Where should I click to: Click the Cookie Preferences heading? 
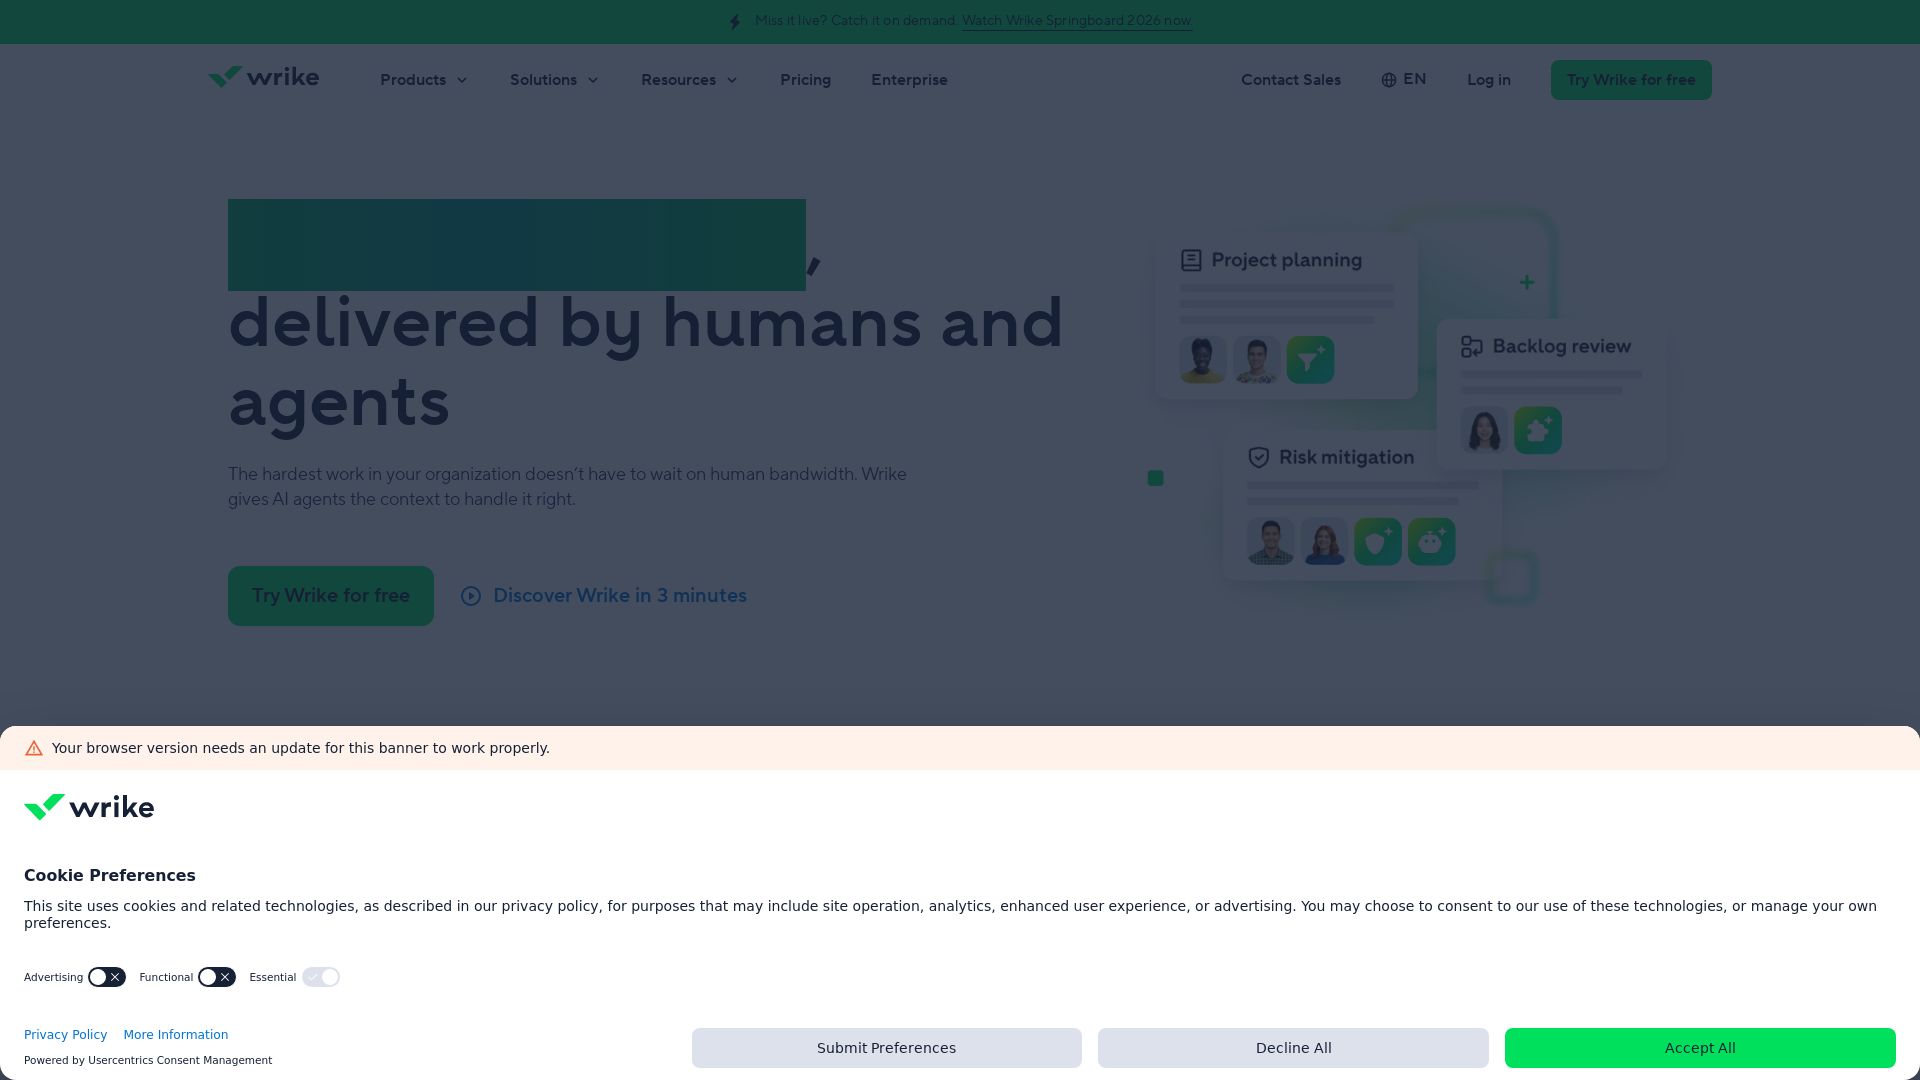point(110,876)
